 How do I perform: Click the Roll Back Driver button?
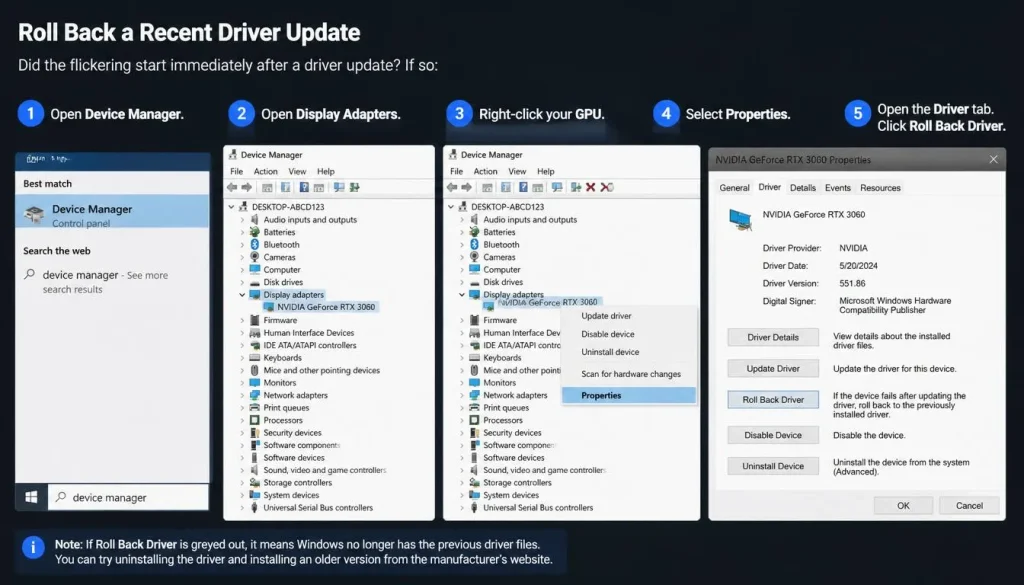pyautogui.click(x=773, y=400)
